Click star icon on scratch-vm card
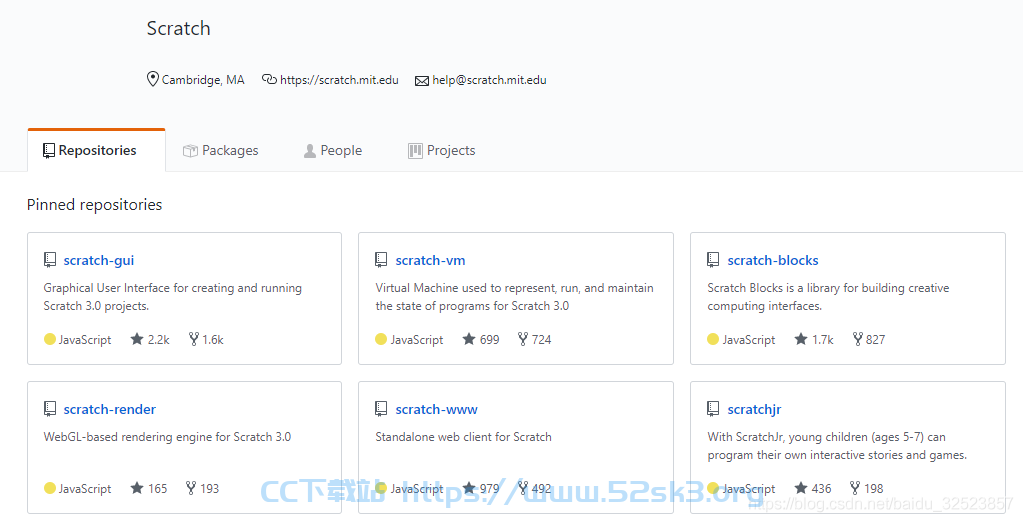The width and height of the screenshot is (1023, 522). pos(469,339)
